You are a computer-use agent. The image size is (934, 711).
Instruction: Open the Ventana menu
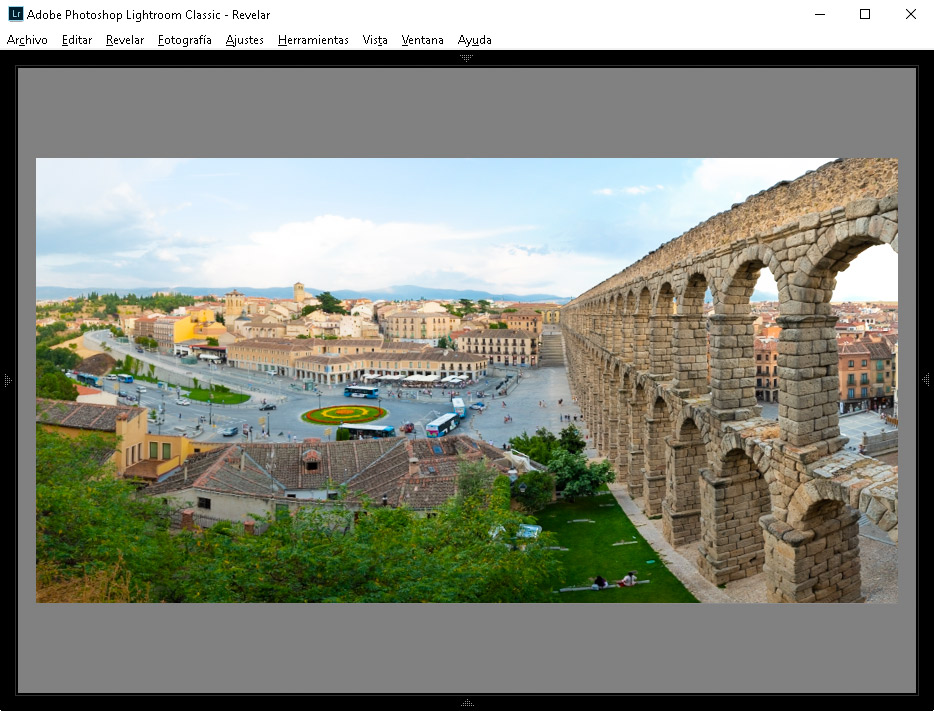click(x=422, y=40)
